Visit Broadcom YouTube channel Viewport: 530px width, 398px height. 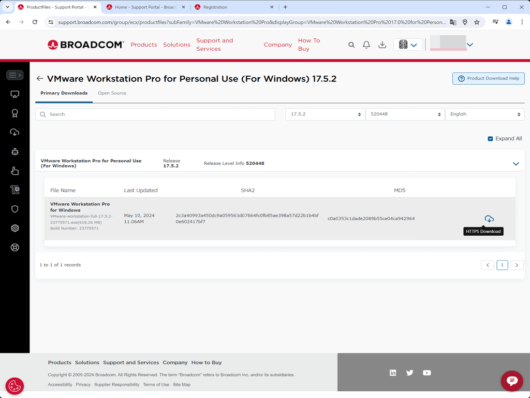click(427, 373)
